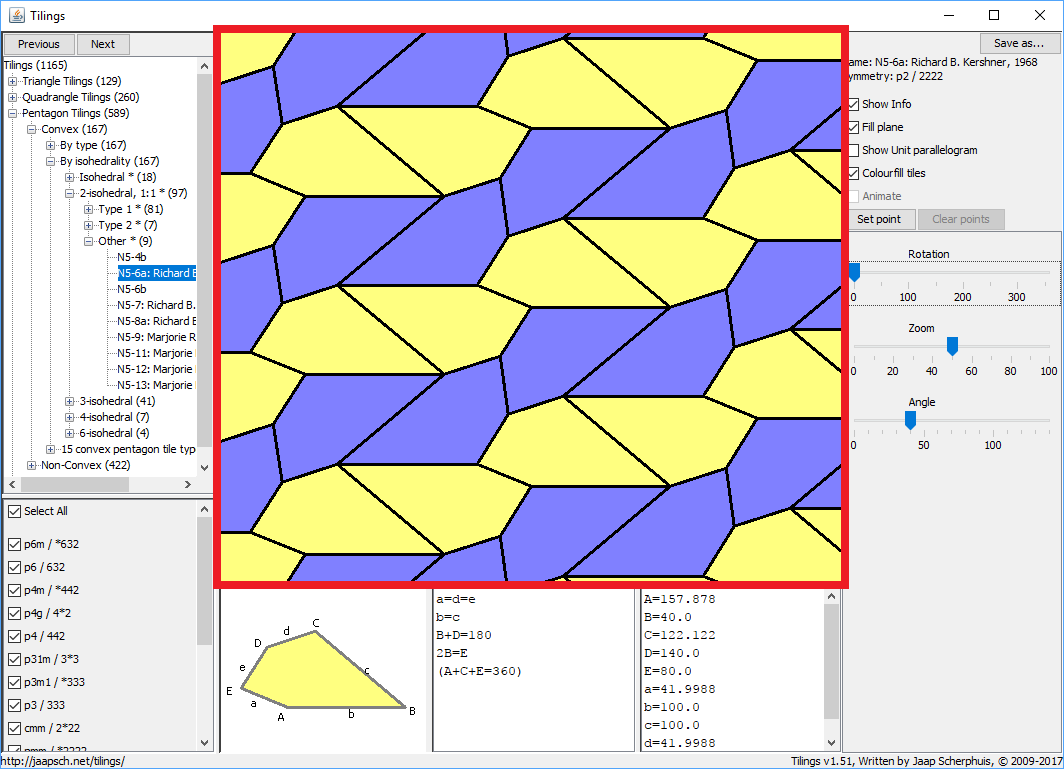Expand the Isohedral * (18) node
The image size is (1064, 769).
point(69,177)
